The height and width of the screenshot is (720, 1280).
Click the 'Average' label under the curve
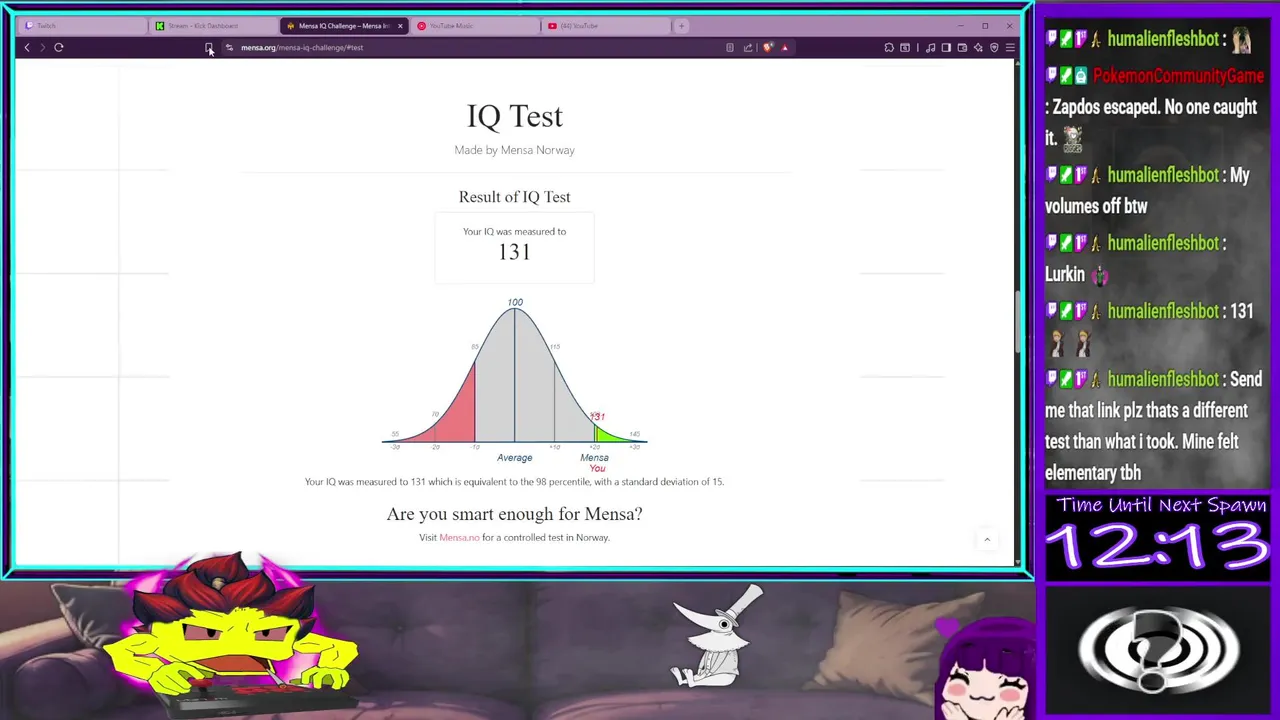pos(515,458)
